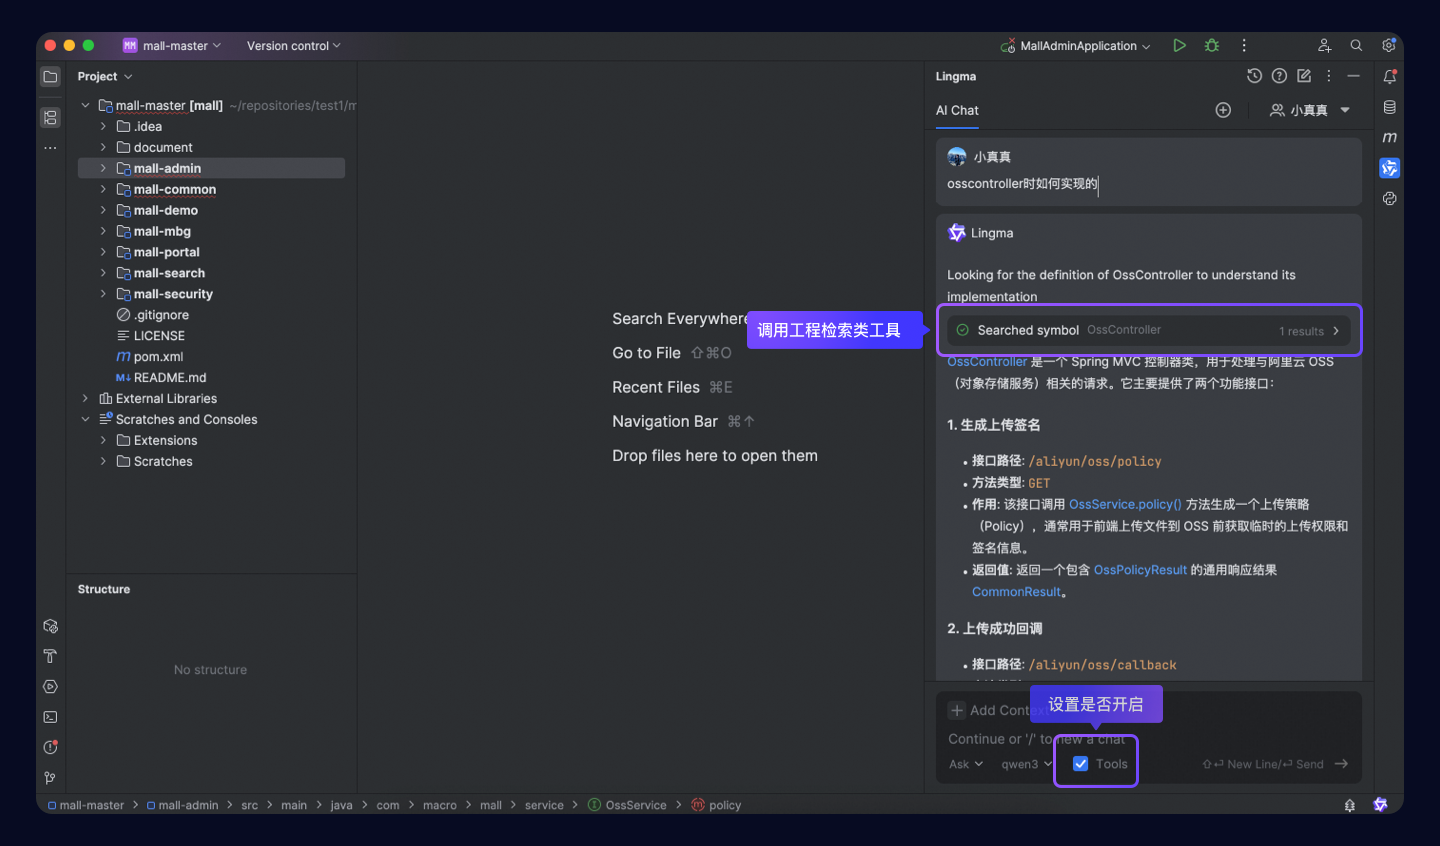
Task: Open the Notifications bell icon
Action: point(1390,76)
